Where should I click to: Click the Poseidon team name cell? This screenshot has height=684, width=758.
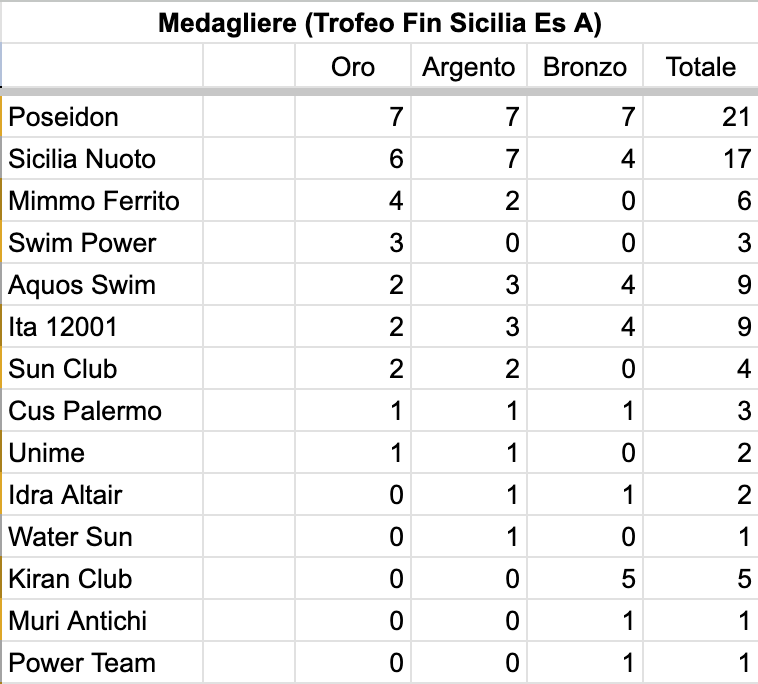point(102,116)
